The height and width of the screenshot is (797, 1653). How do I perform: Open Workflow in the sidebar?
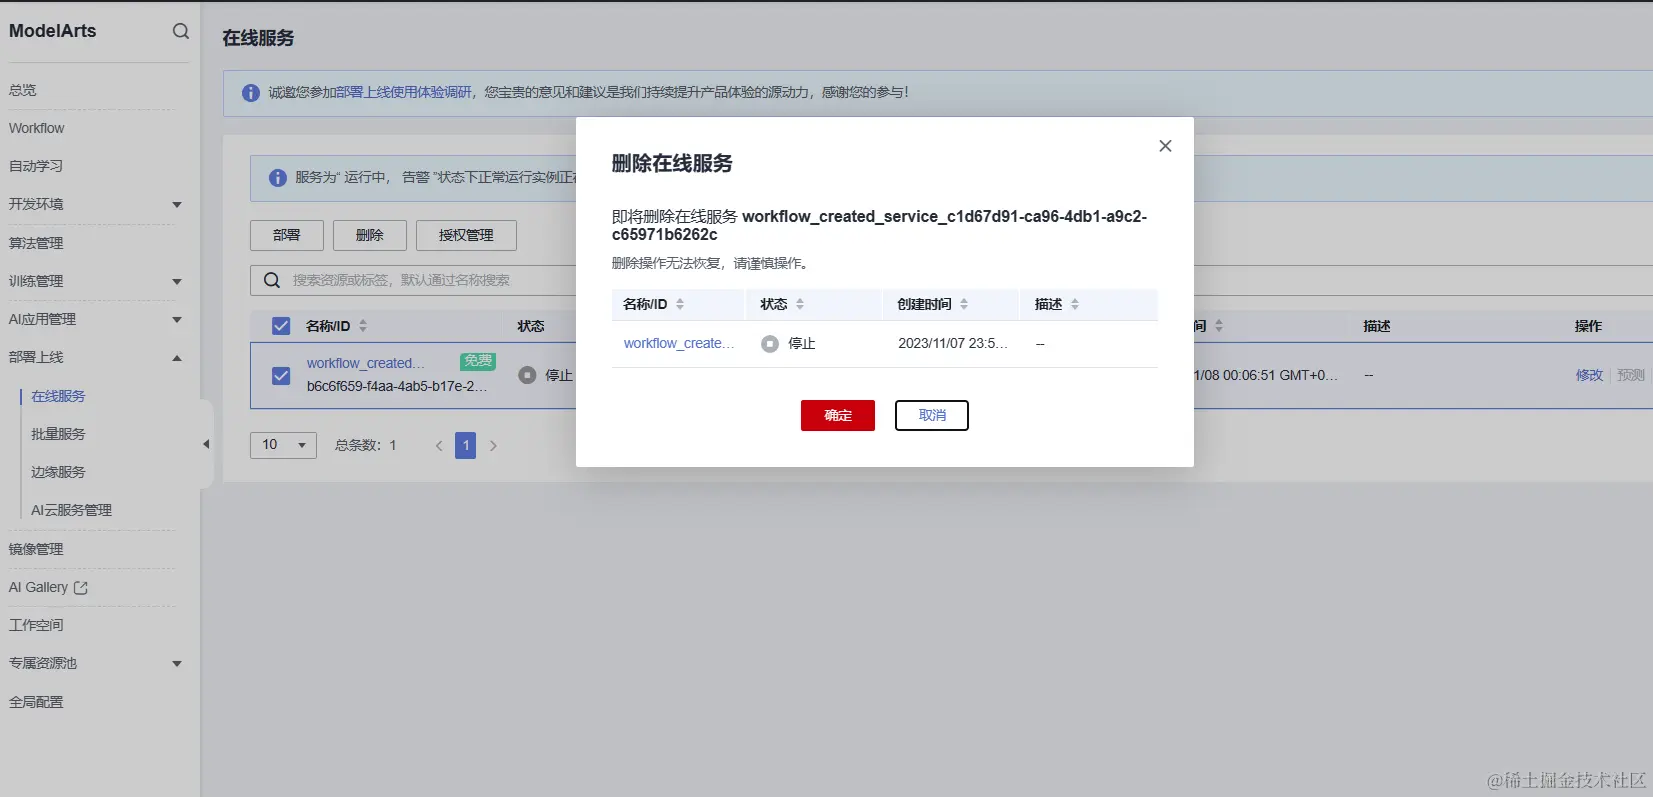pos(37,128)
